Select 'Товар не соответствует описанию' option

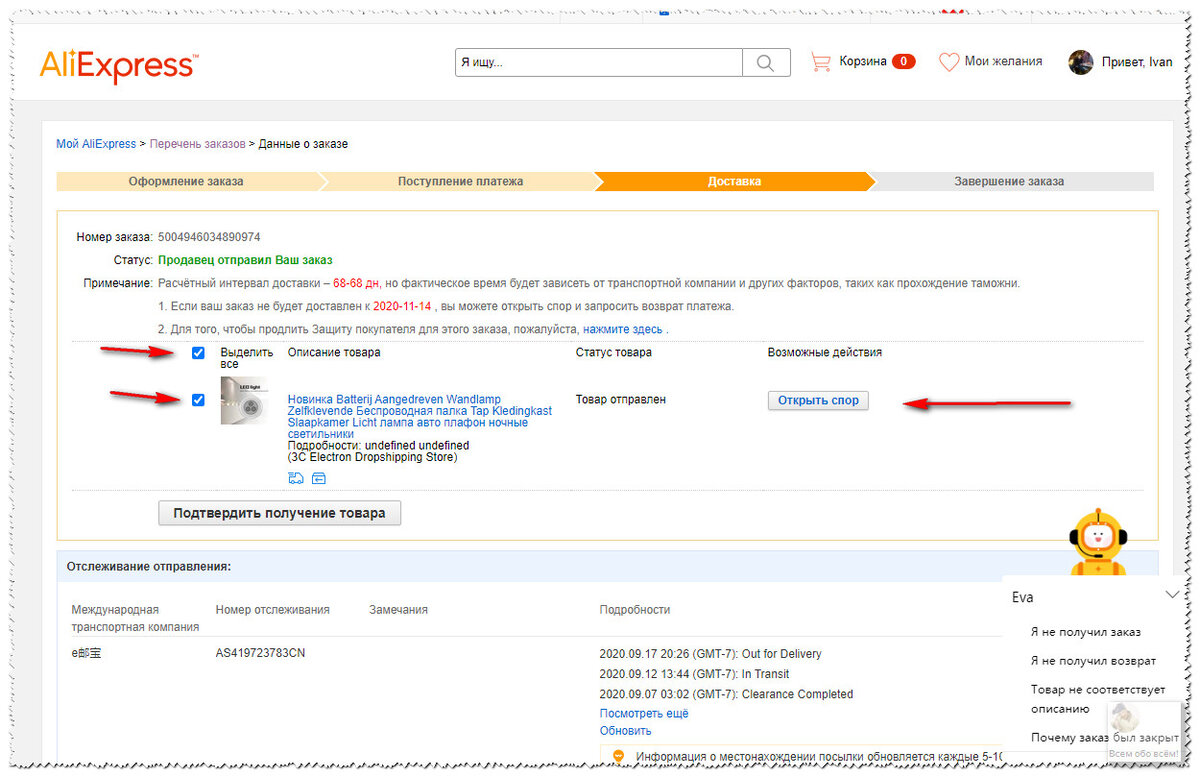[x=1098, y=699]
